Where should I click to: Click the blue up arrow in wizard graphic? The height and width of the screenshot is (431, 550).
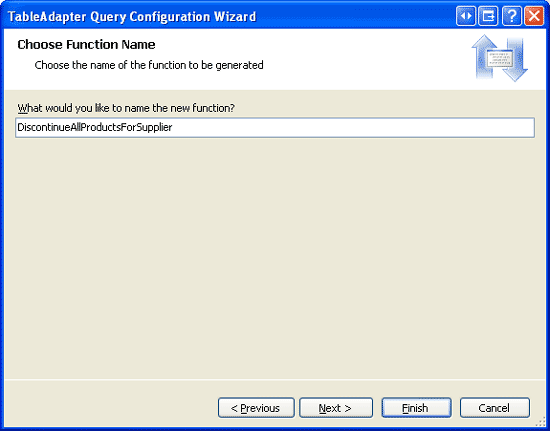484,56
